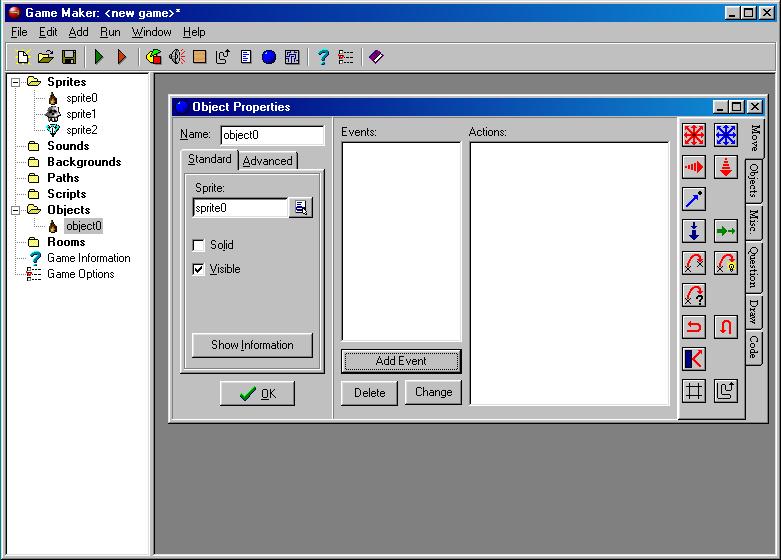This screenshot has height=560, width=781.
Task: Click the Add sprite Pac-Man icon
Action: coord(154,58)
